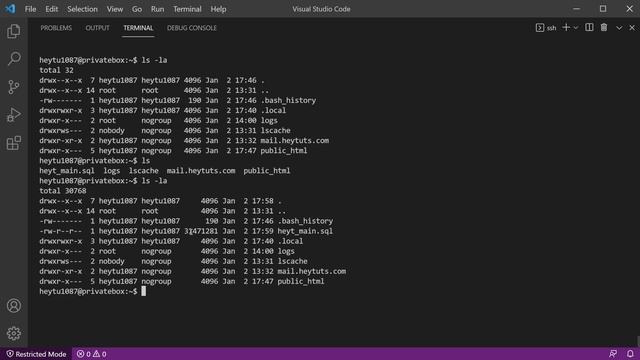Click lscache in plain ls output
The height and width of the screenshot is (360, 640).
144,171
